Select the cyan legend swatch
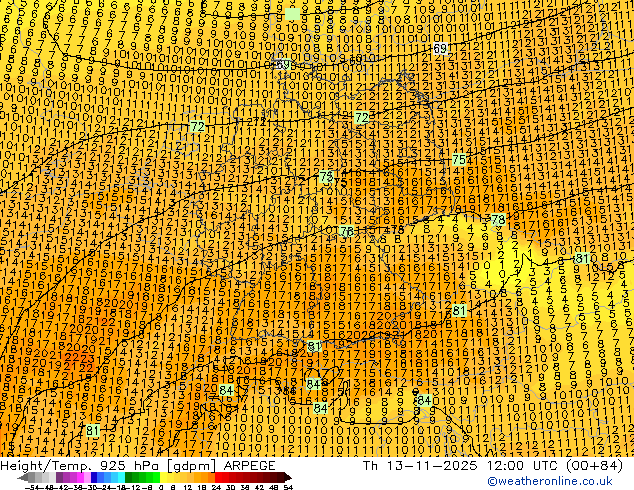 (121, 477)
